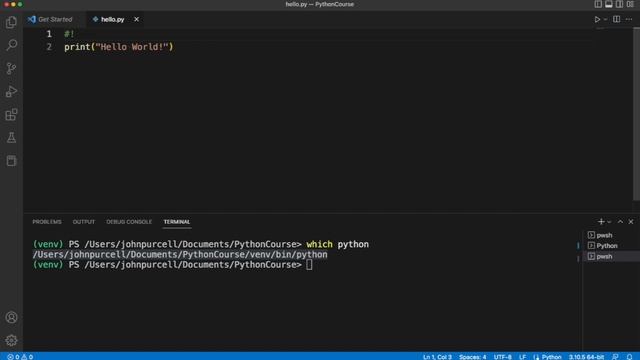Toggle secondary sidebar layout icon
Image resolution: width=640 pixels, height=360 pixels.
tap(619, 4)
